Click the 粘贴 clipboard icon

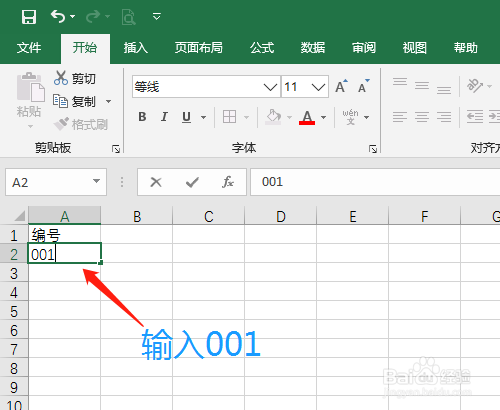coord(30,87)
